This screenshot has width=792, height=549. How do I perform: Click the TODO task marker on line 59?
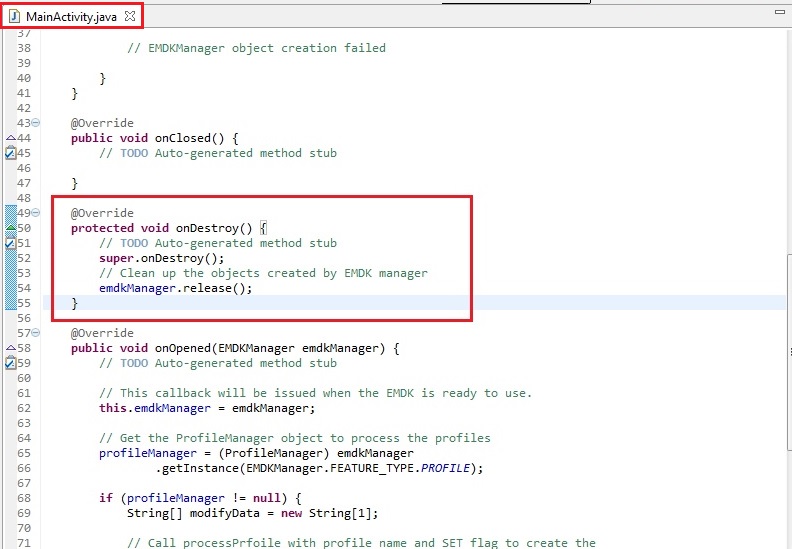10,363
